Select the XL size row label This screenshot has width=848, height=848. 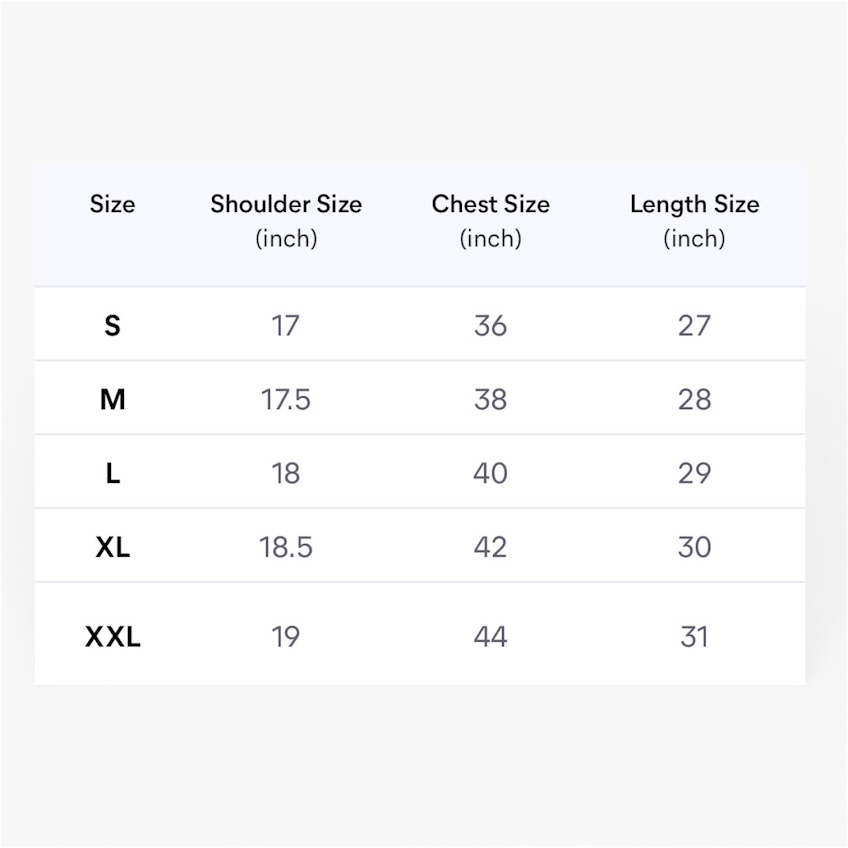click(112, 547)
